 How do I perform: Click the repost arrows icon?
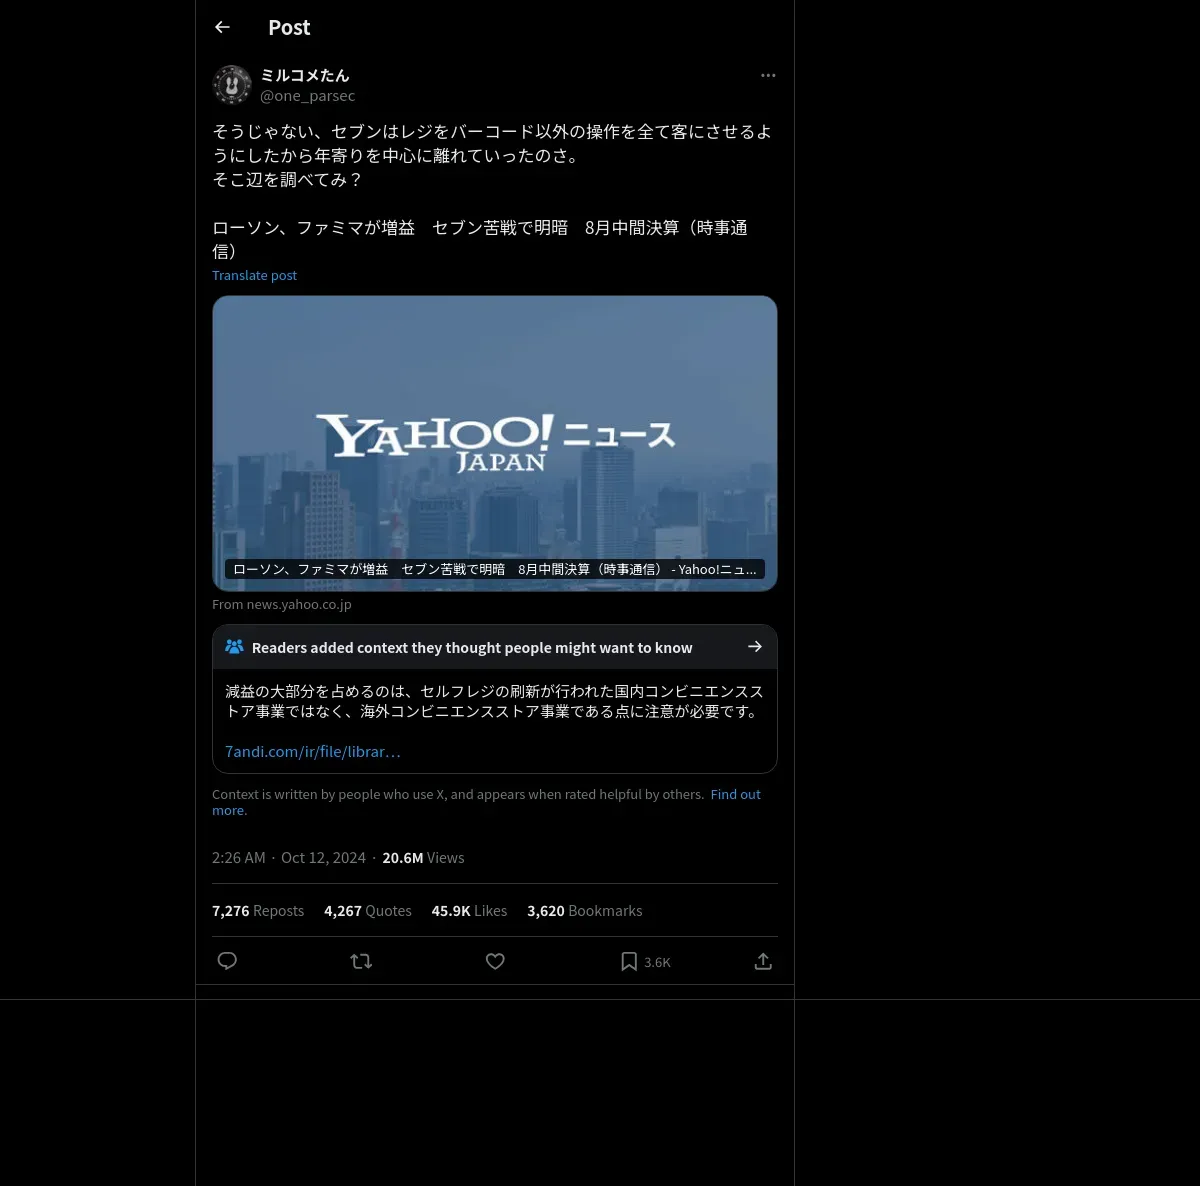tap(361, 961)
